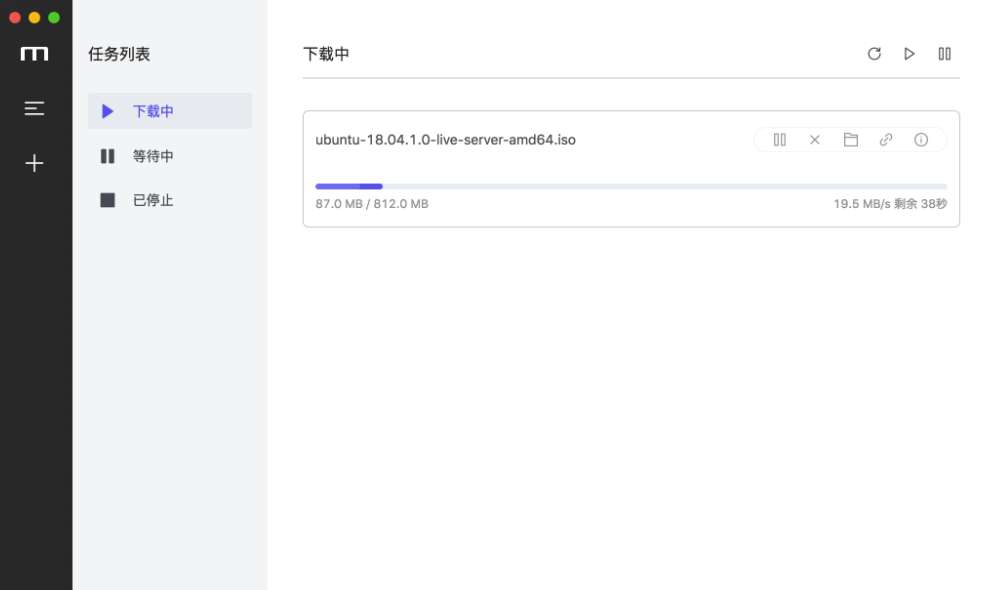The image size is (990, 590).
Task: Refresh the task list
Action: click(x=874, y=54)
